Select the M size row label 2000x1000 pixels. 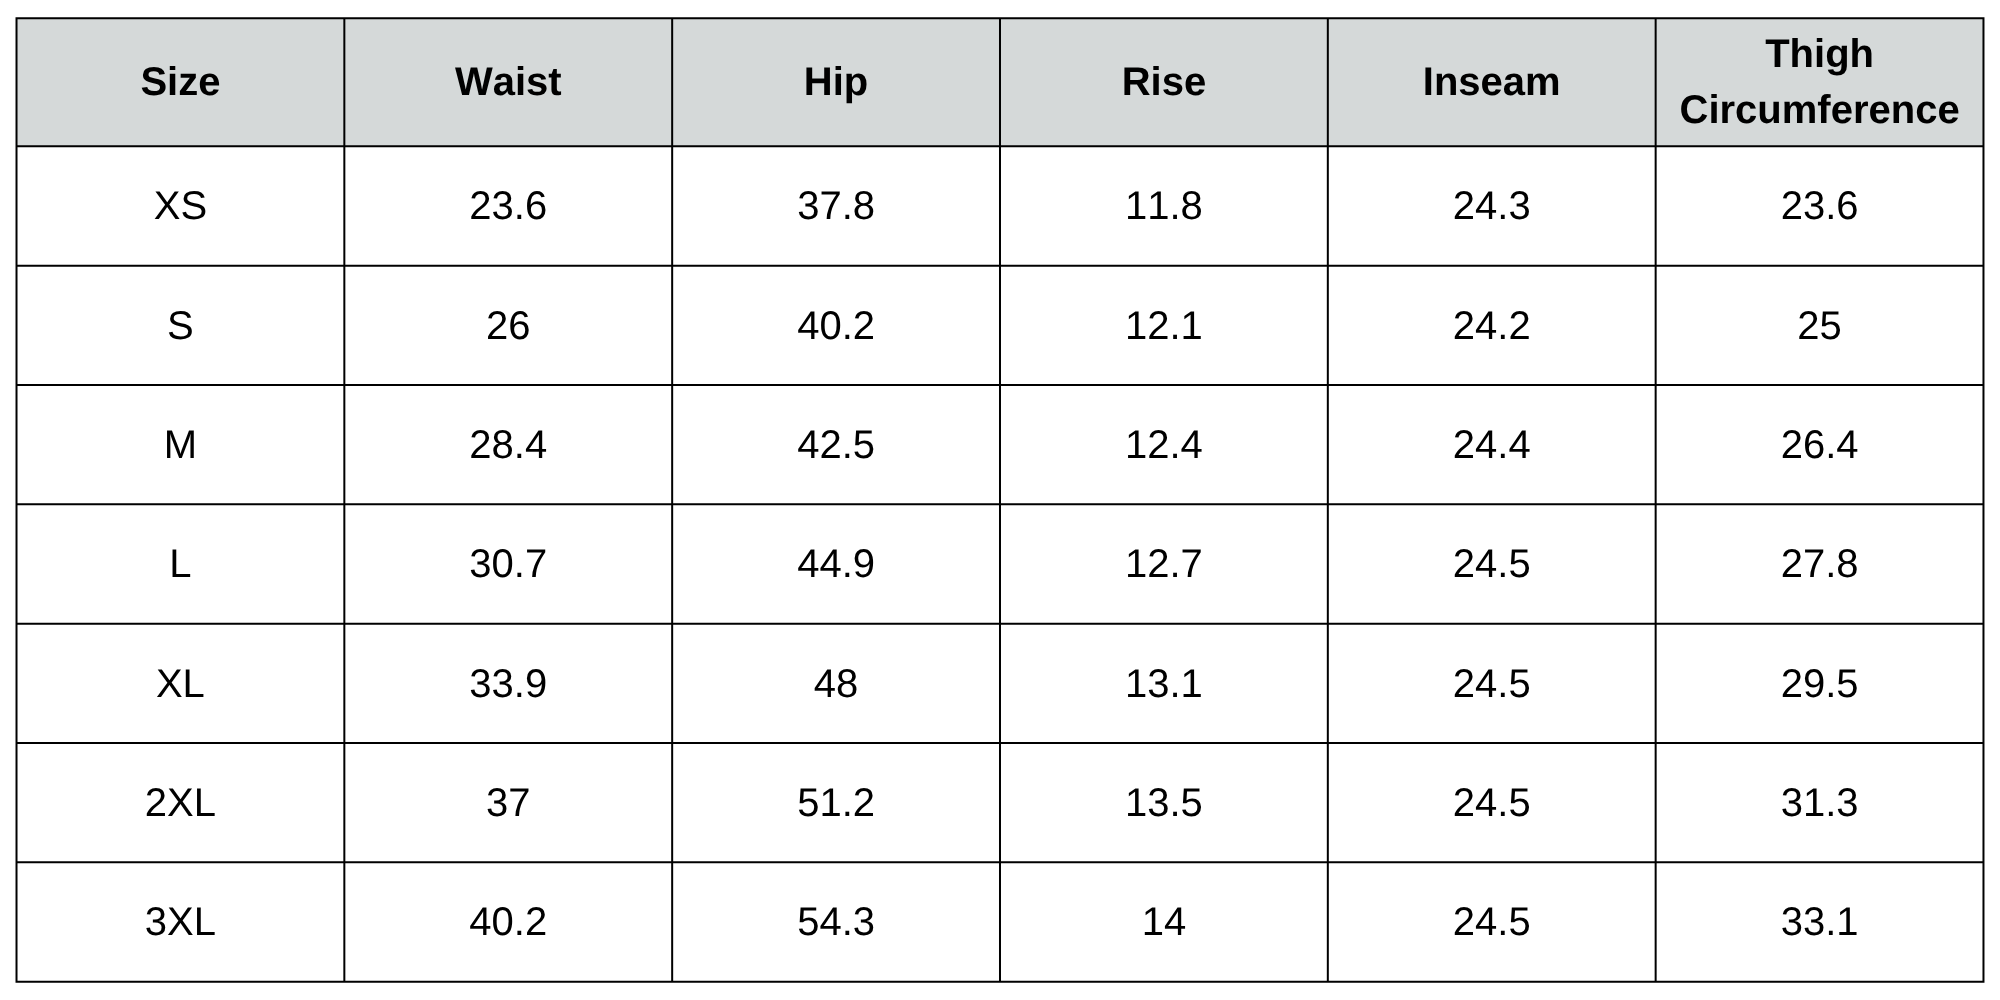point(180,445)
